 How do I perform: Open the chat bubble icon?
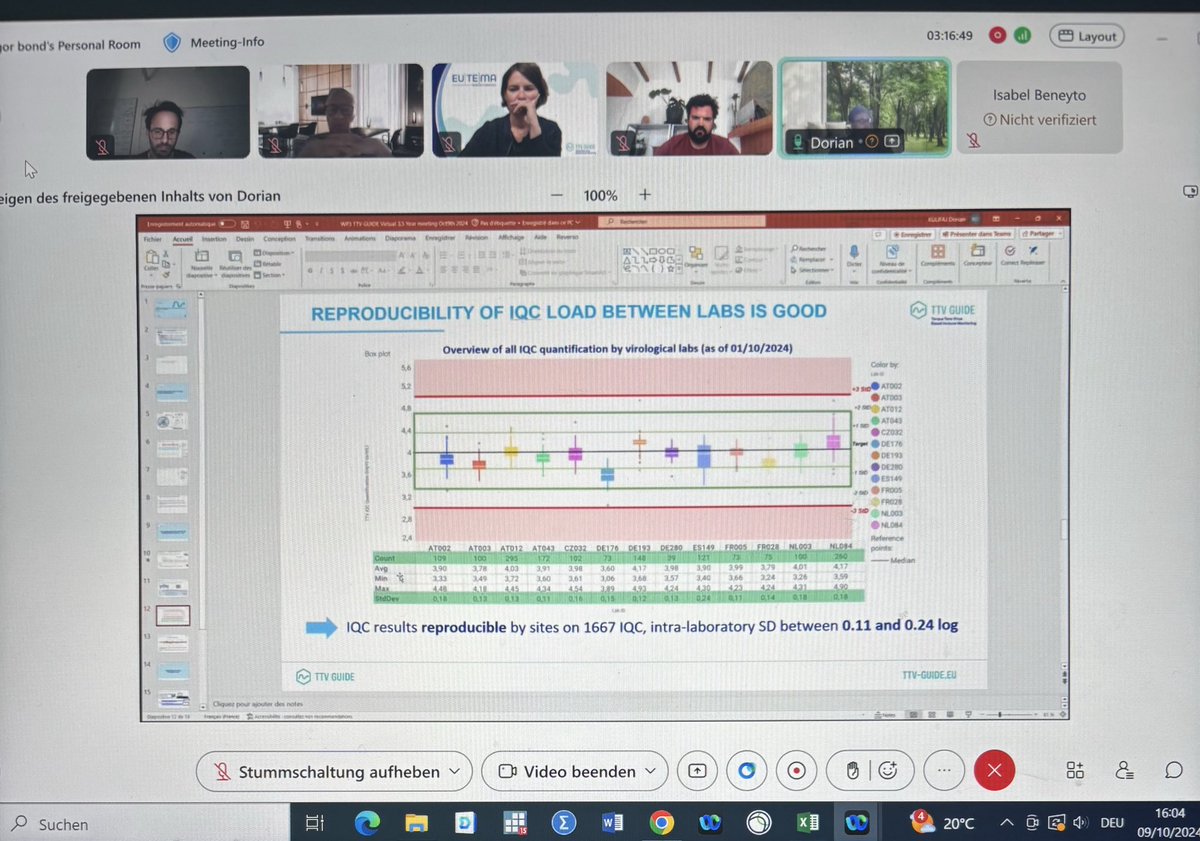(x=1174, y=770)
